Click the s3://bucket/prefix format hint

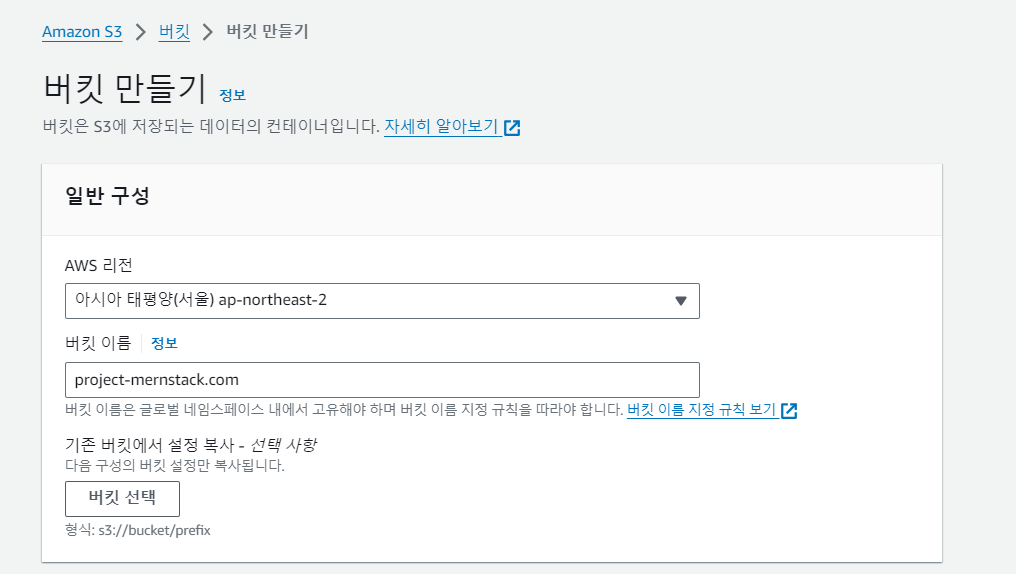point(138,530)
